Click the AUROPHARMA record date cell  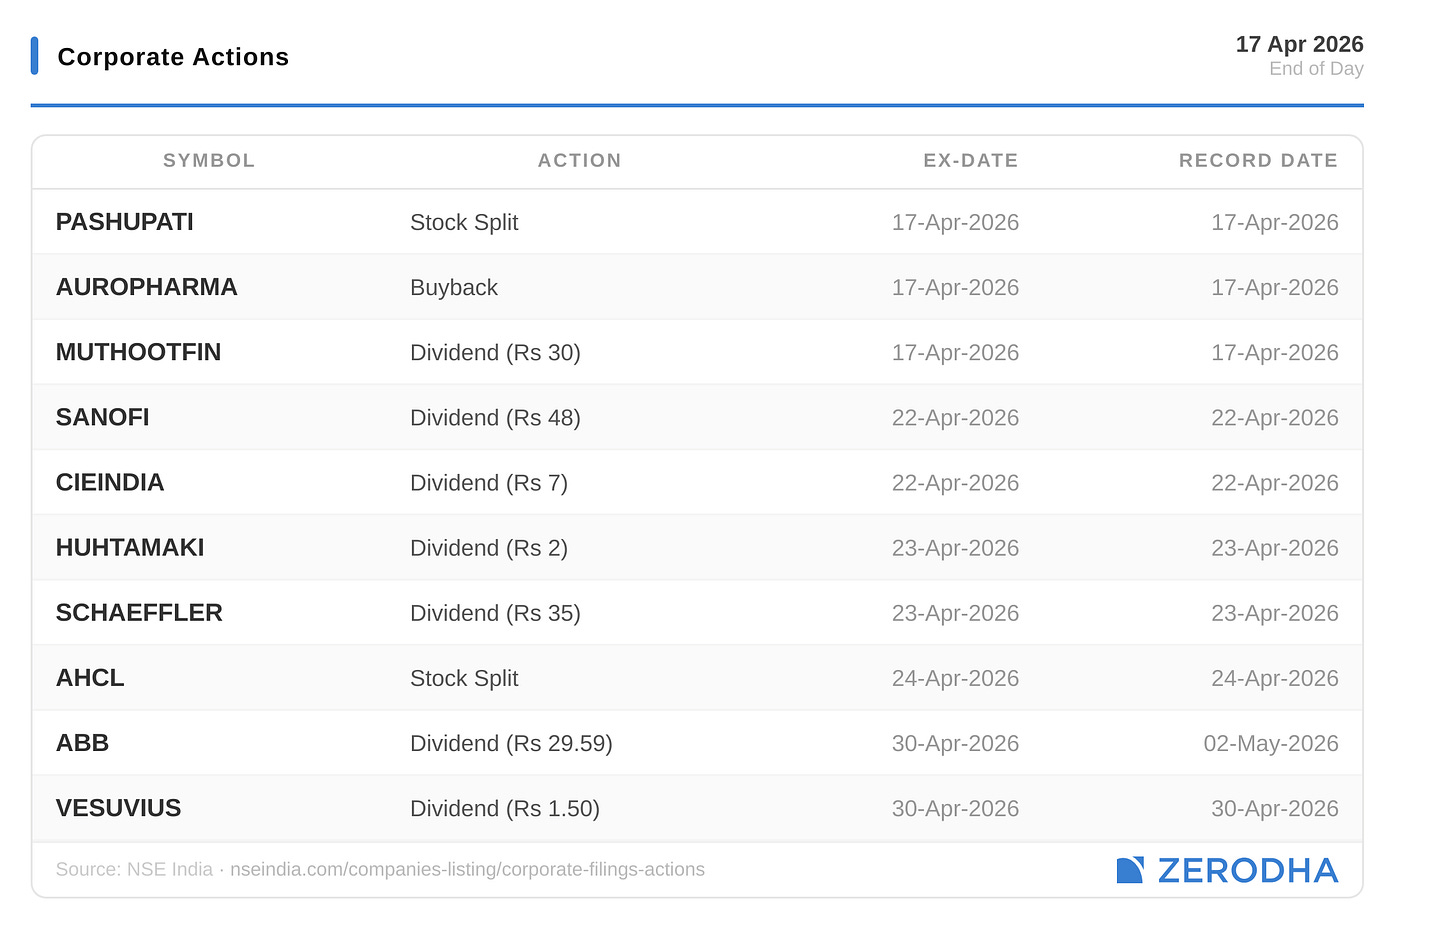point(1275,288)
